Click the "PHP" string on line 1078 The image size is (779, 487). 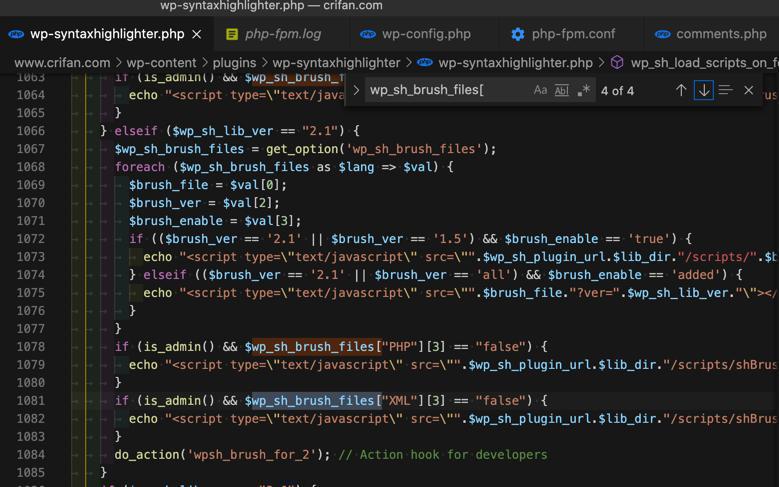click(399, 347)
